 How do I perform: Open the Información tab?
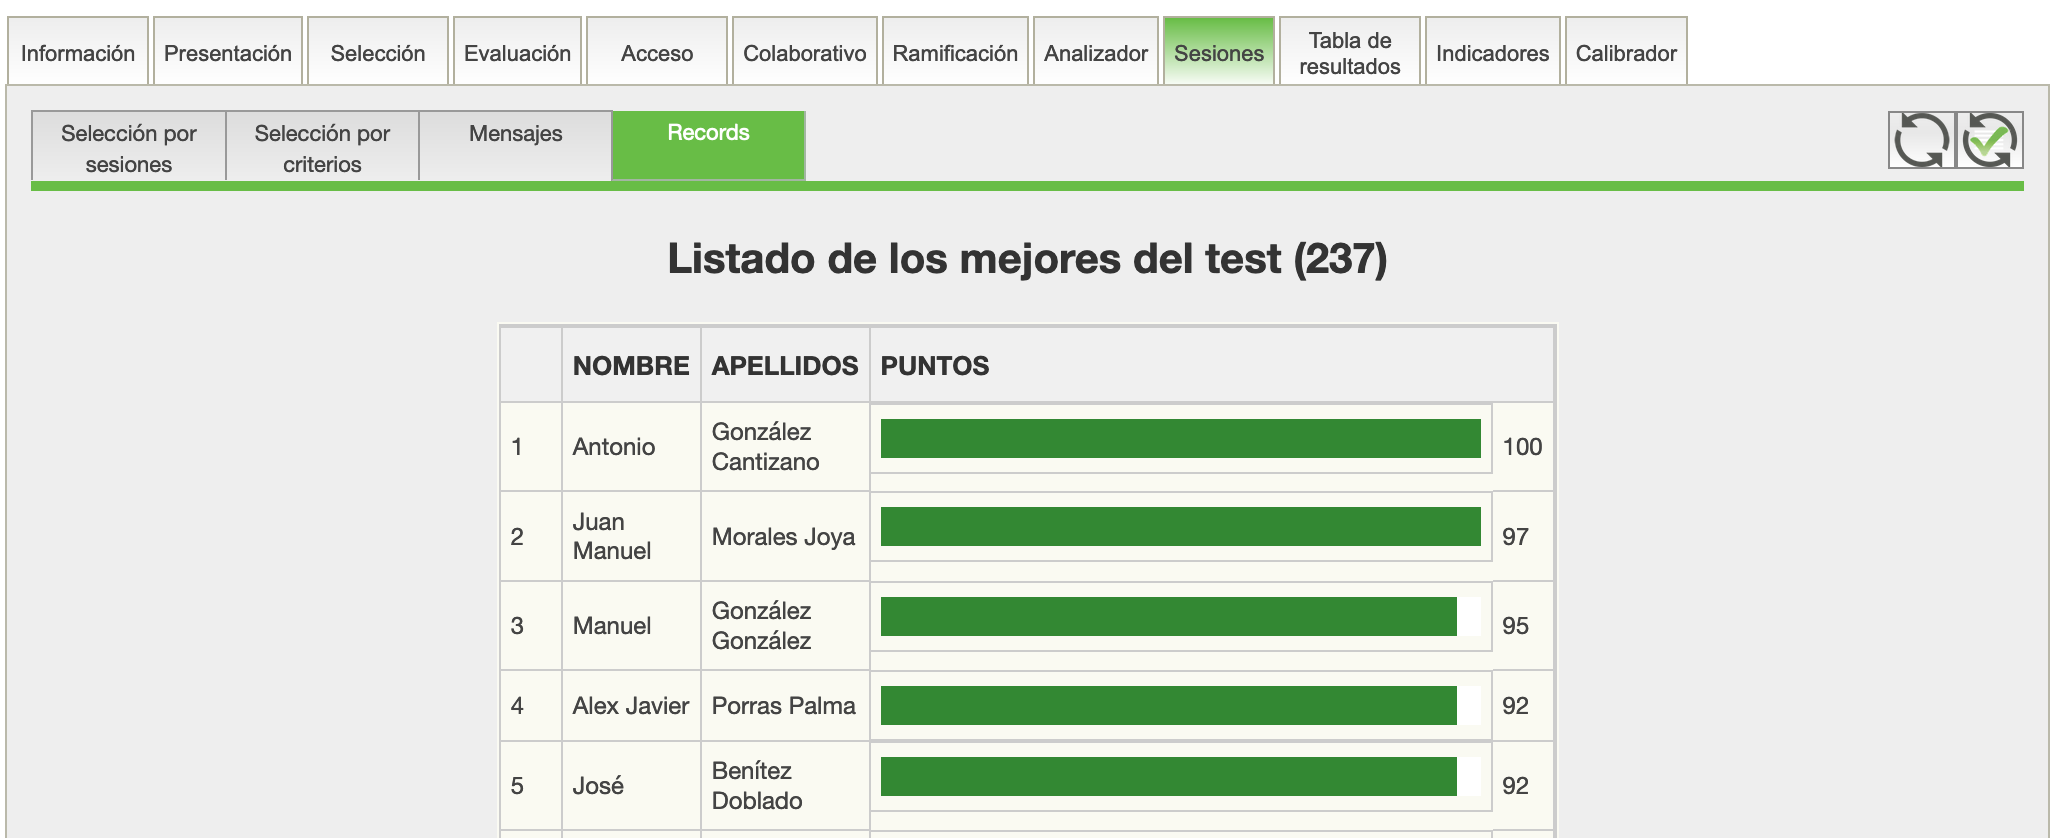click(78, 53)
